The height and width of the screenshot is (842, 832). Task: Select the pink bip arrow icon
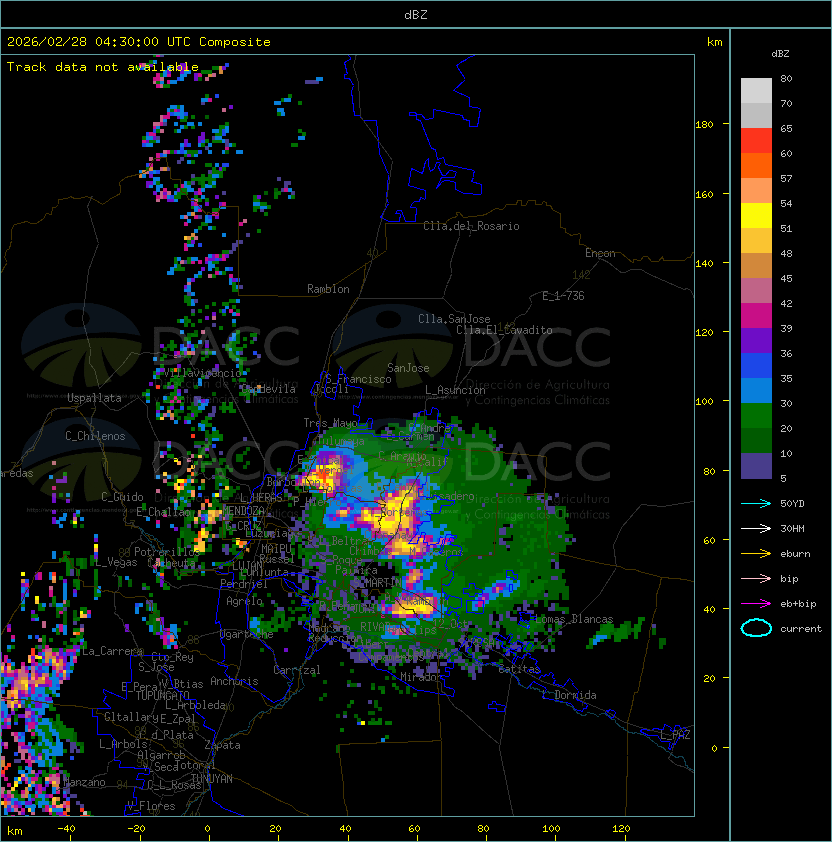[x=756, y=579]
